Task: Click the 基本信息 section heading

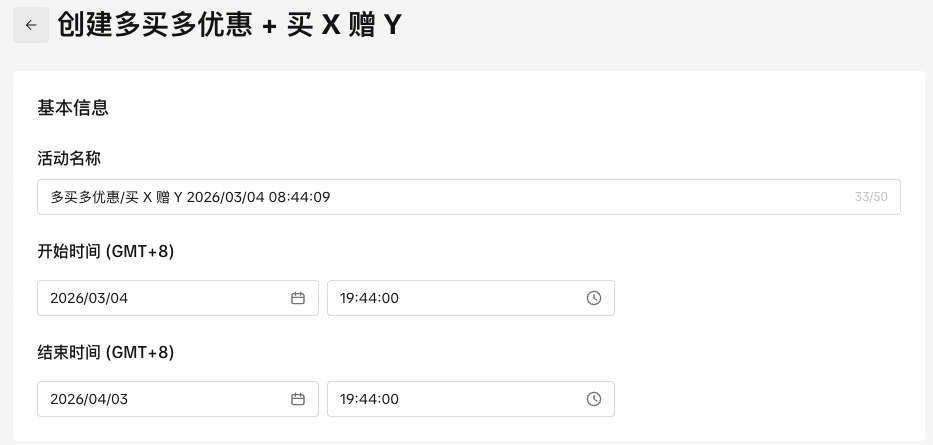Action: (73, 108)
